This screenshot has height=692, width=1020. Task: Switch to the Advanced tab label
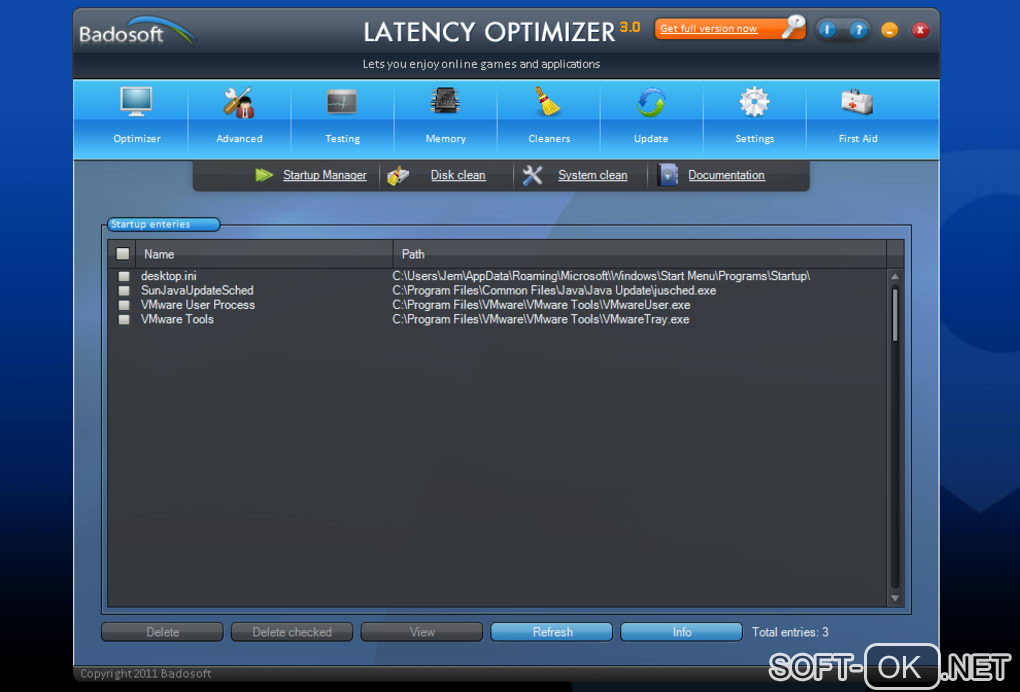click(x=239, y=139)
